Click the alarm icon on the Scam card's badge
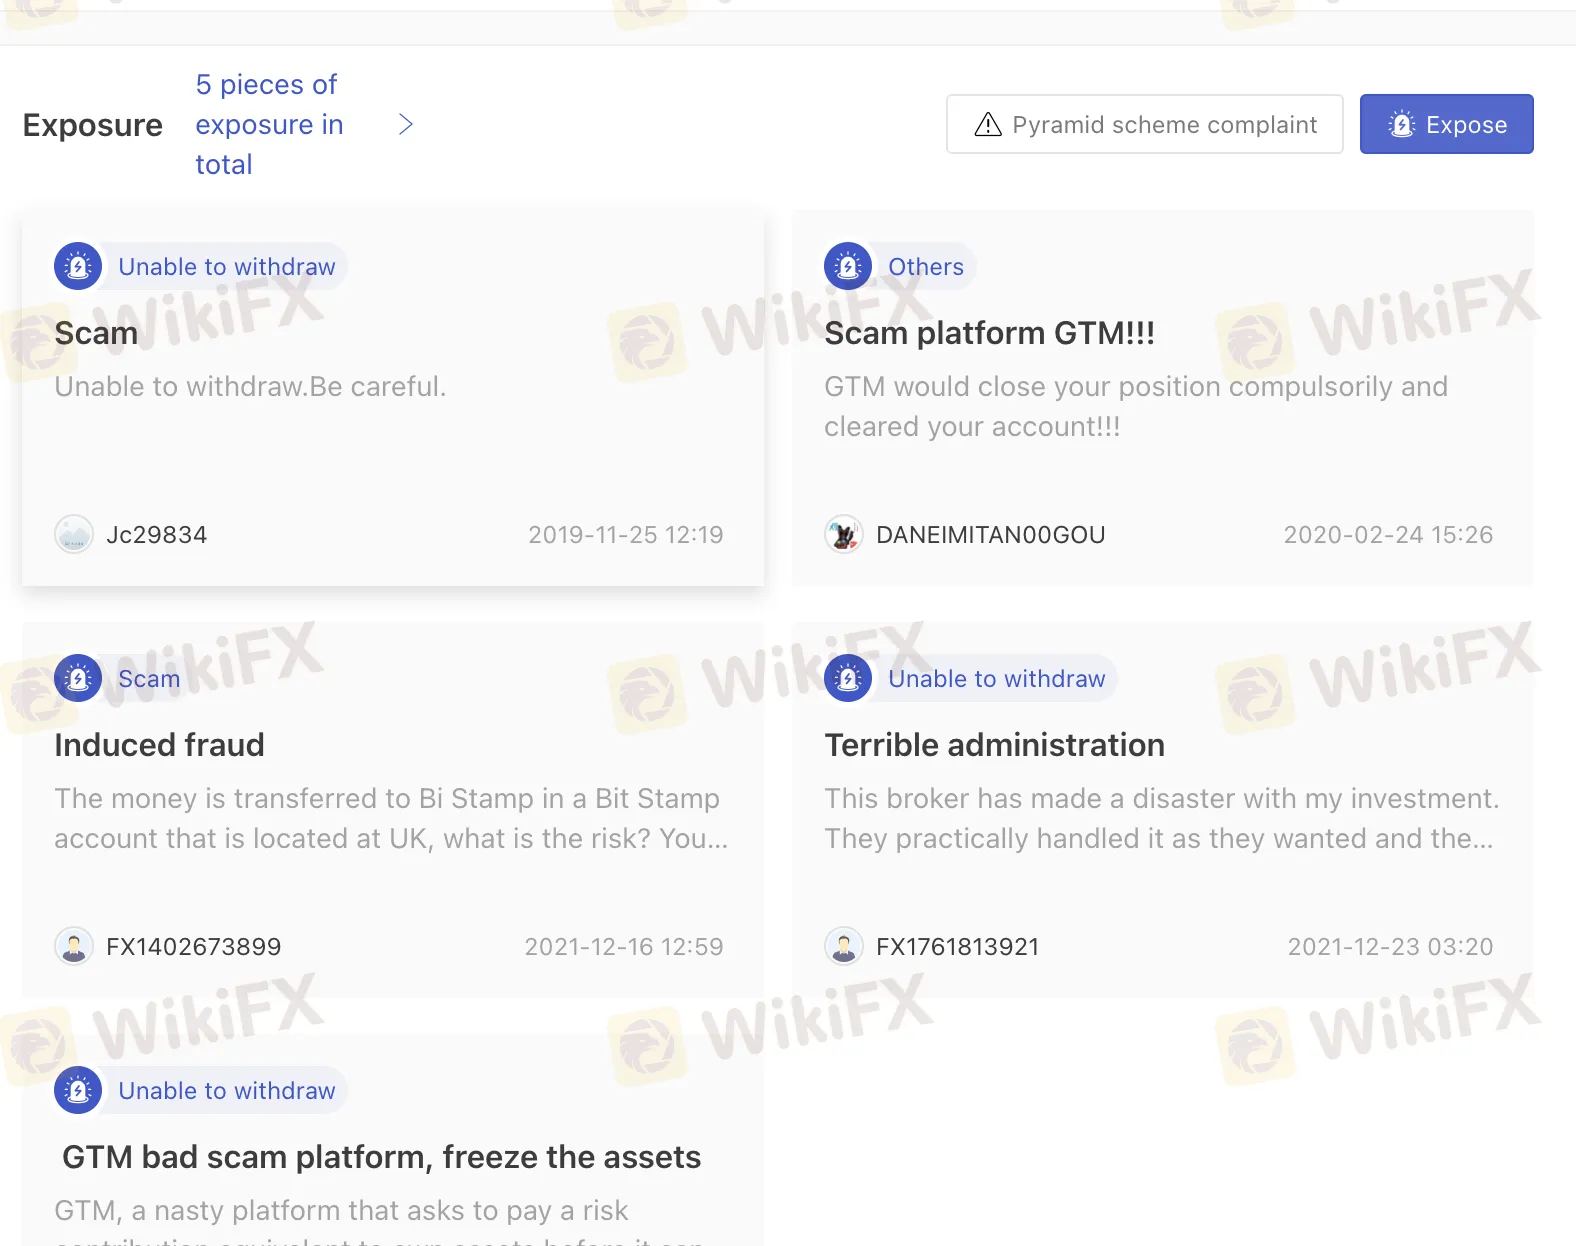This screenshot has height=1246, width=1576. click(77, 266)
